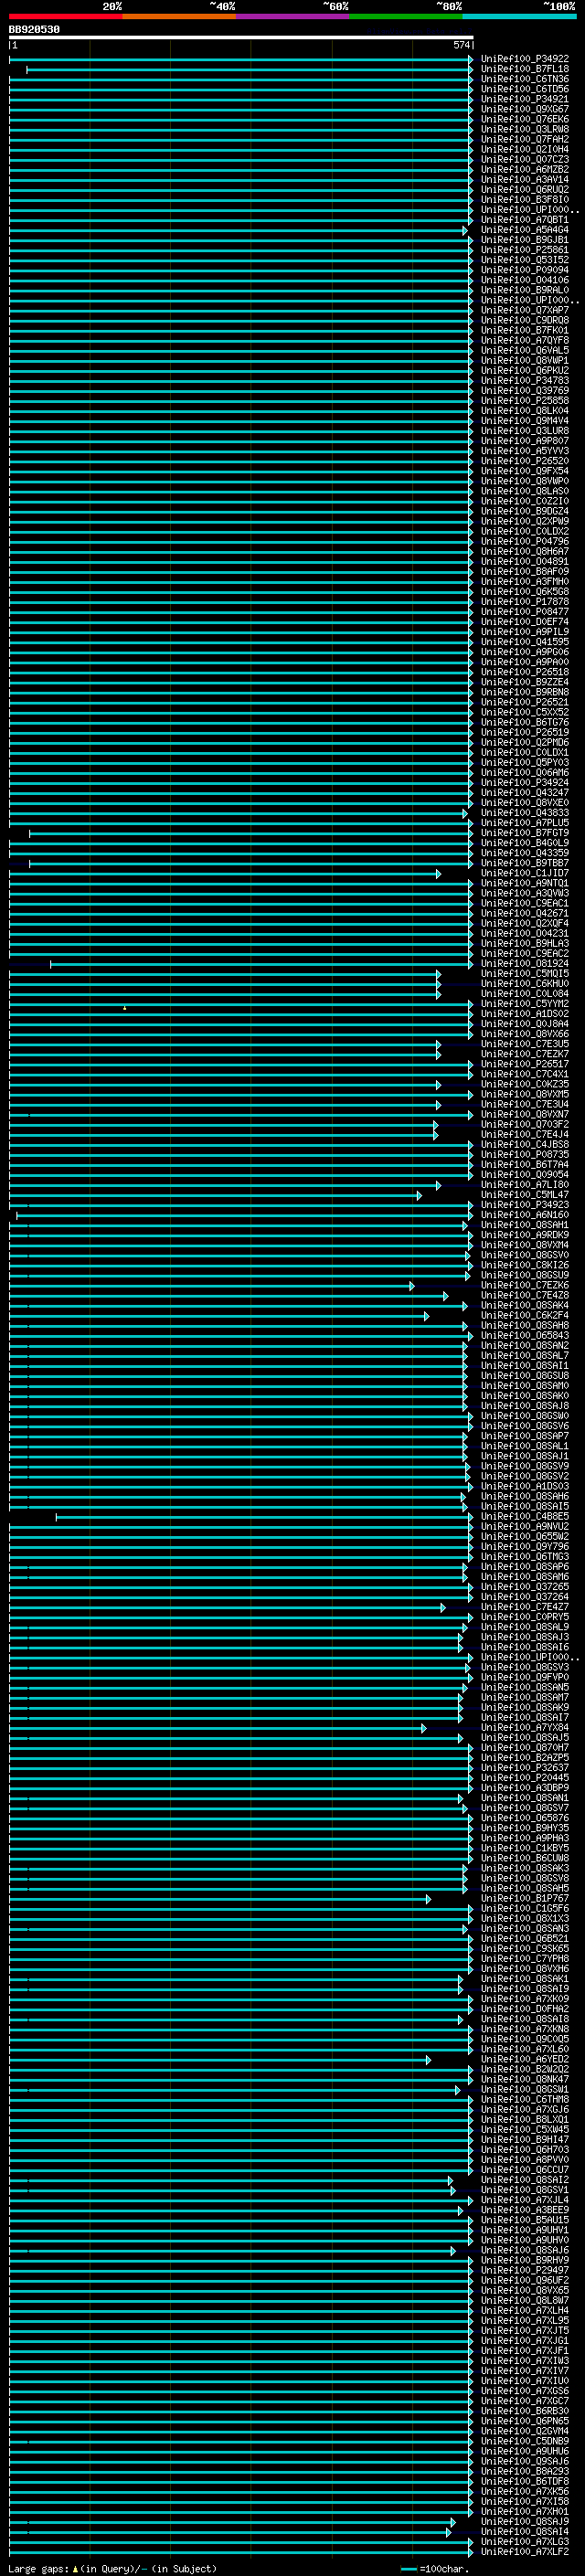The image size is (585, 2576).
Task: Click the UniRef100_A3AV14 label
Action: pos(524,180)
